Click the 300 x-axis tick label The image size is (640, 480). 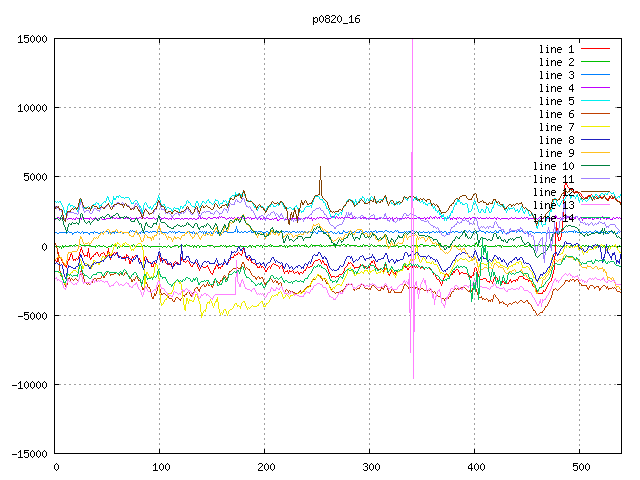tap(370, 467)
